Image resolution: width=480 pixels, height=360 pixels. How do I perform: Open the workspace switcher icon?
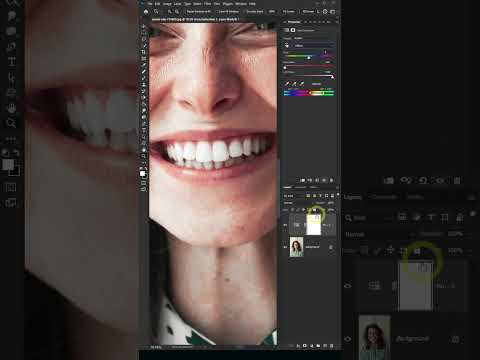(x=332, y=11)
